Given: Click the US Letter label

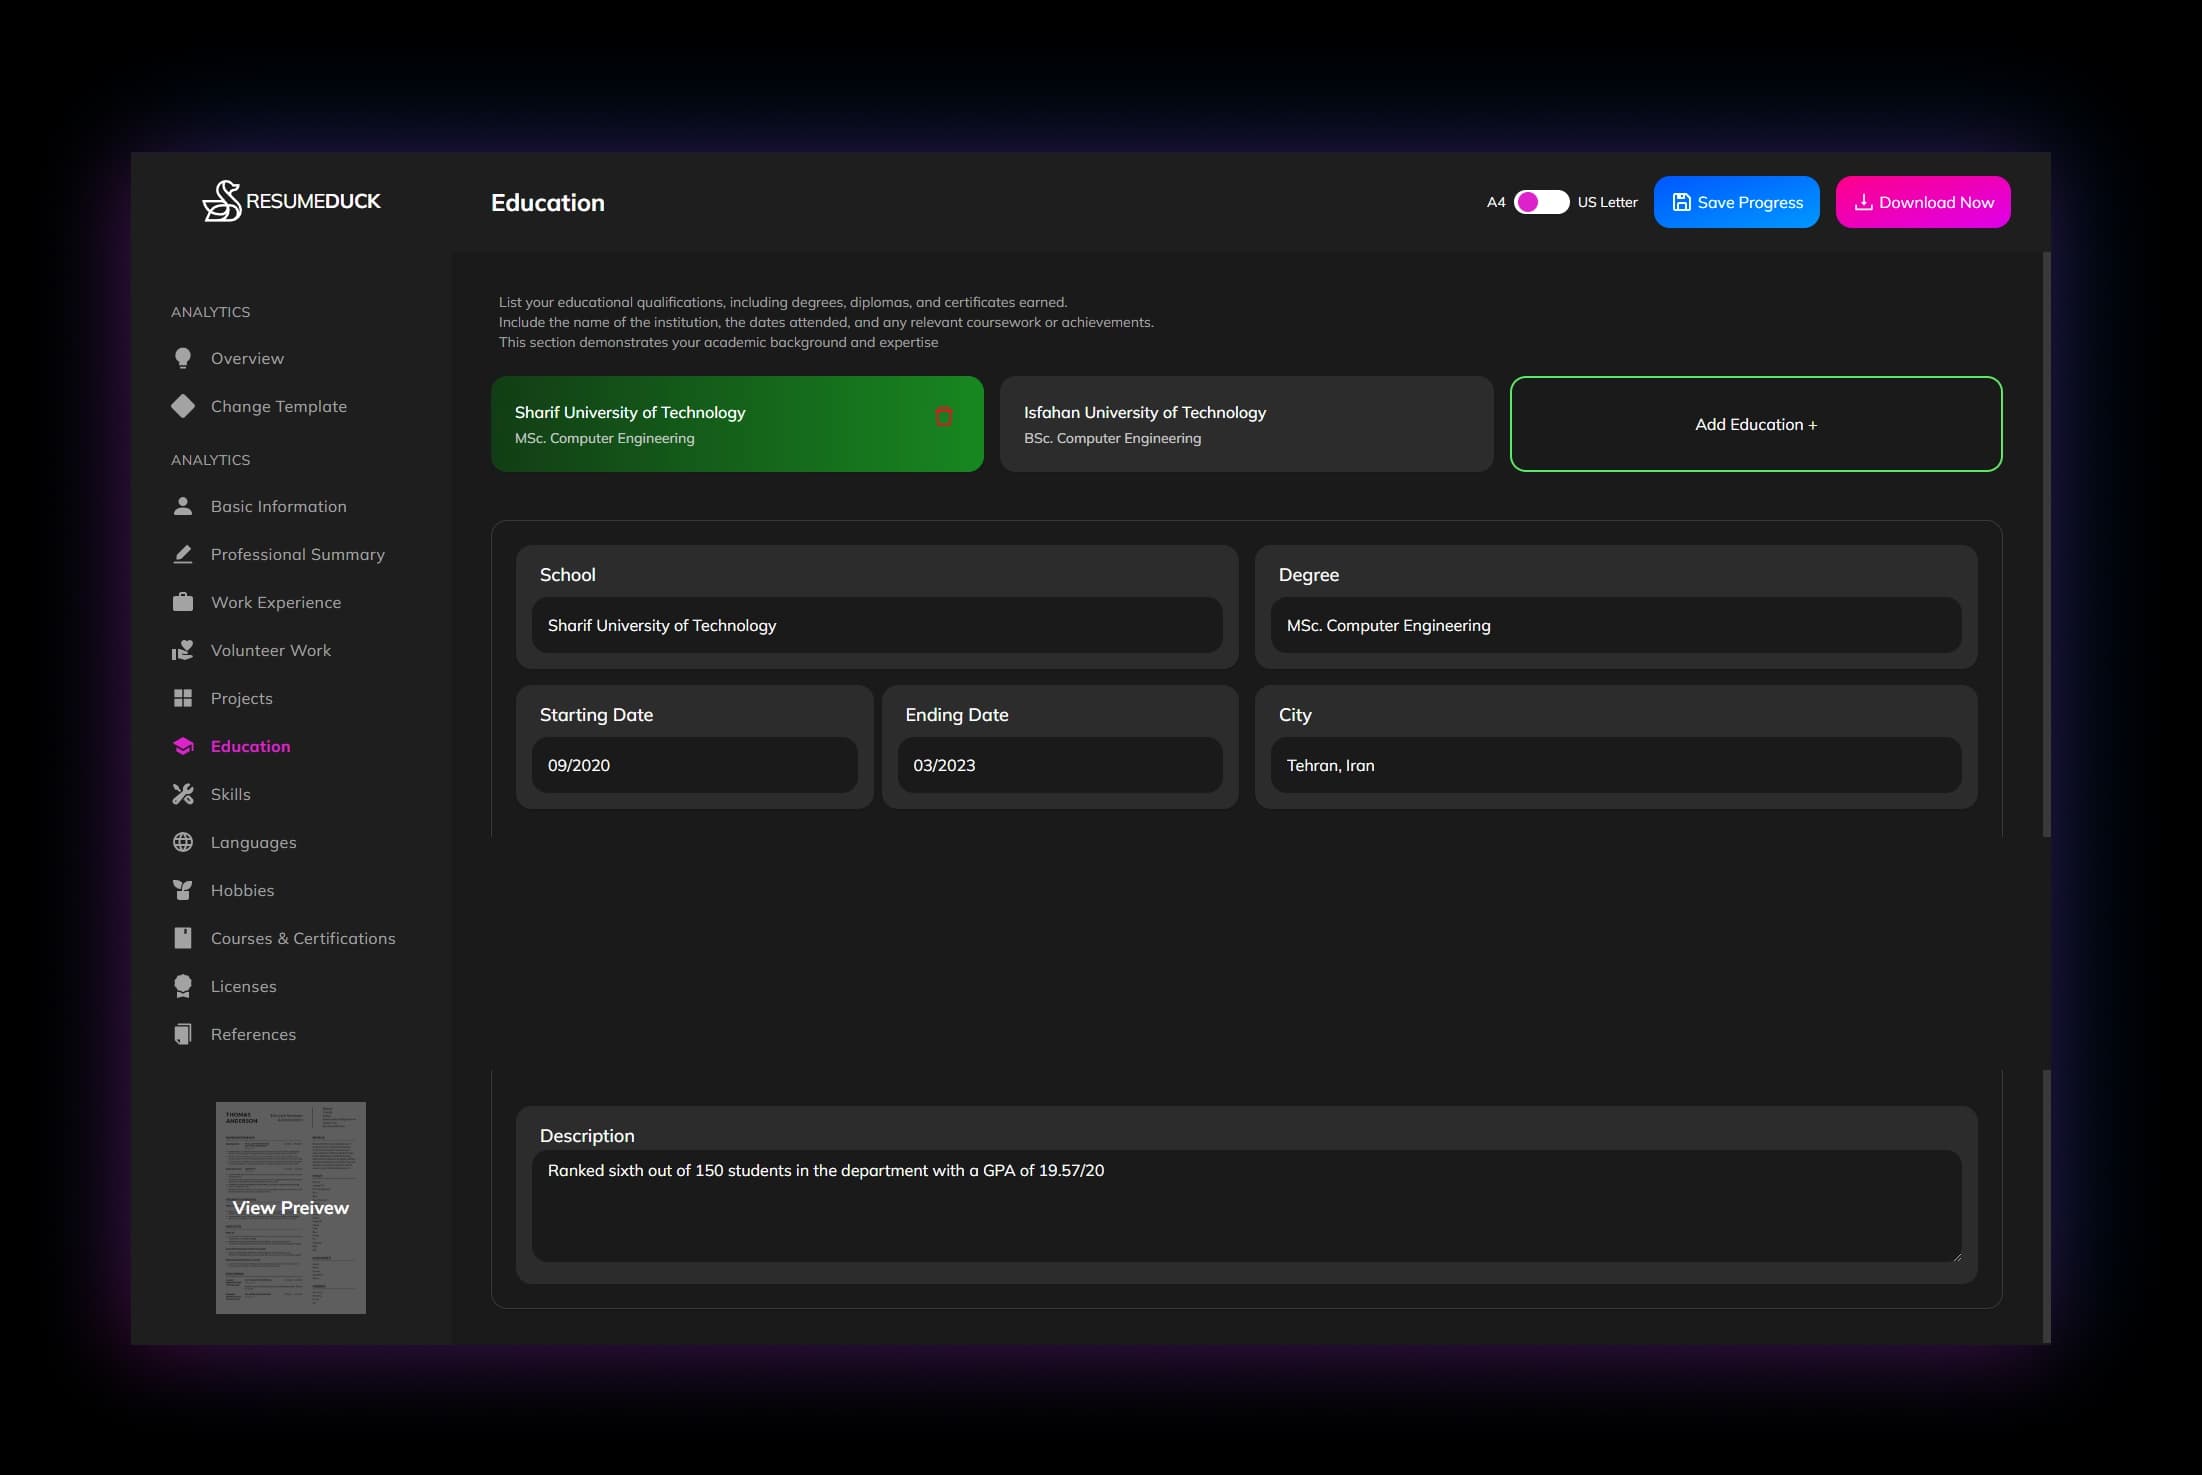Looking at the screenshot, I should coord(1607,202).
